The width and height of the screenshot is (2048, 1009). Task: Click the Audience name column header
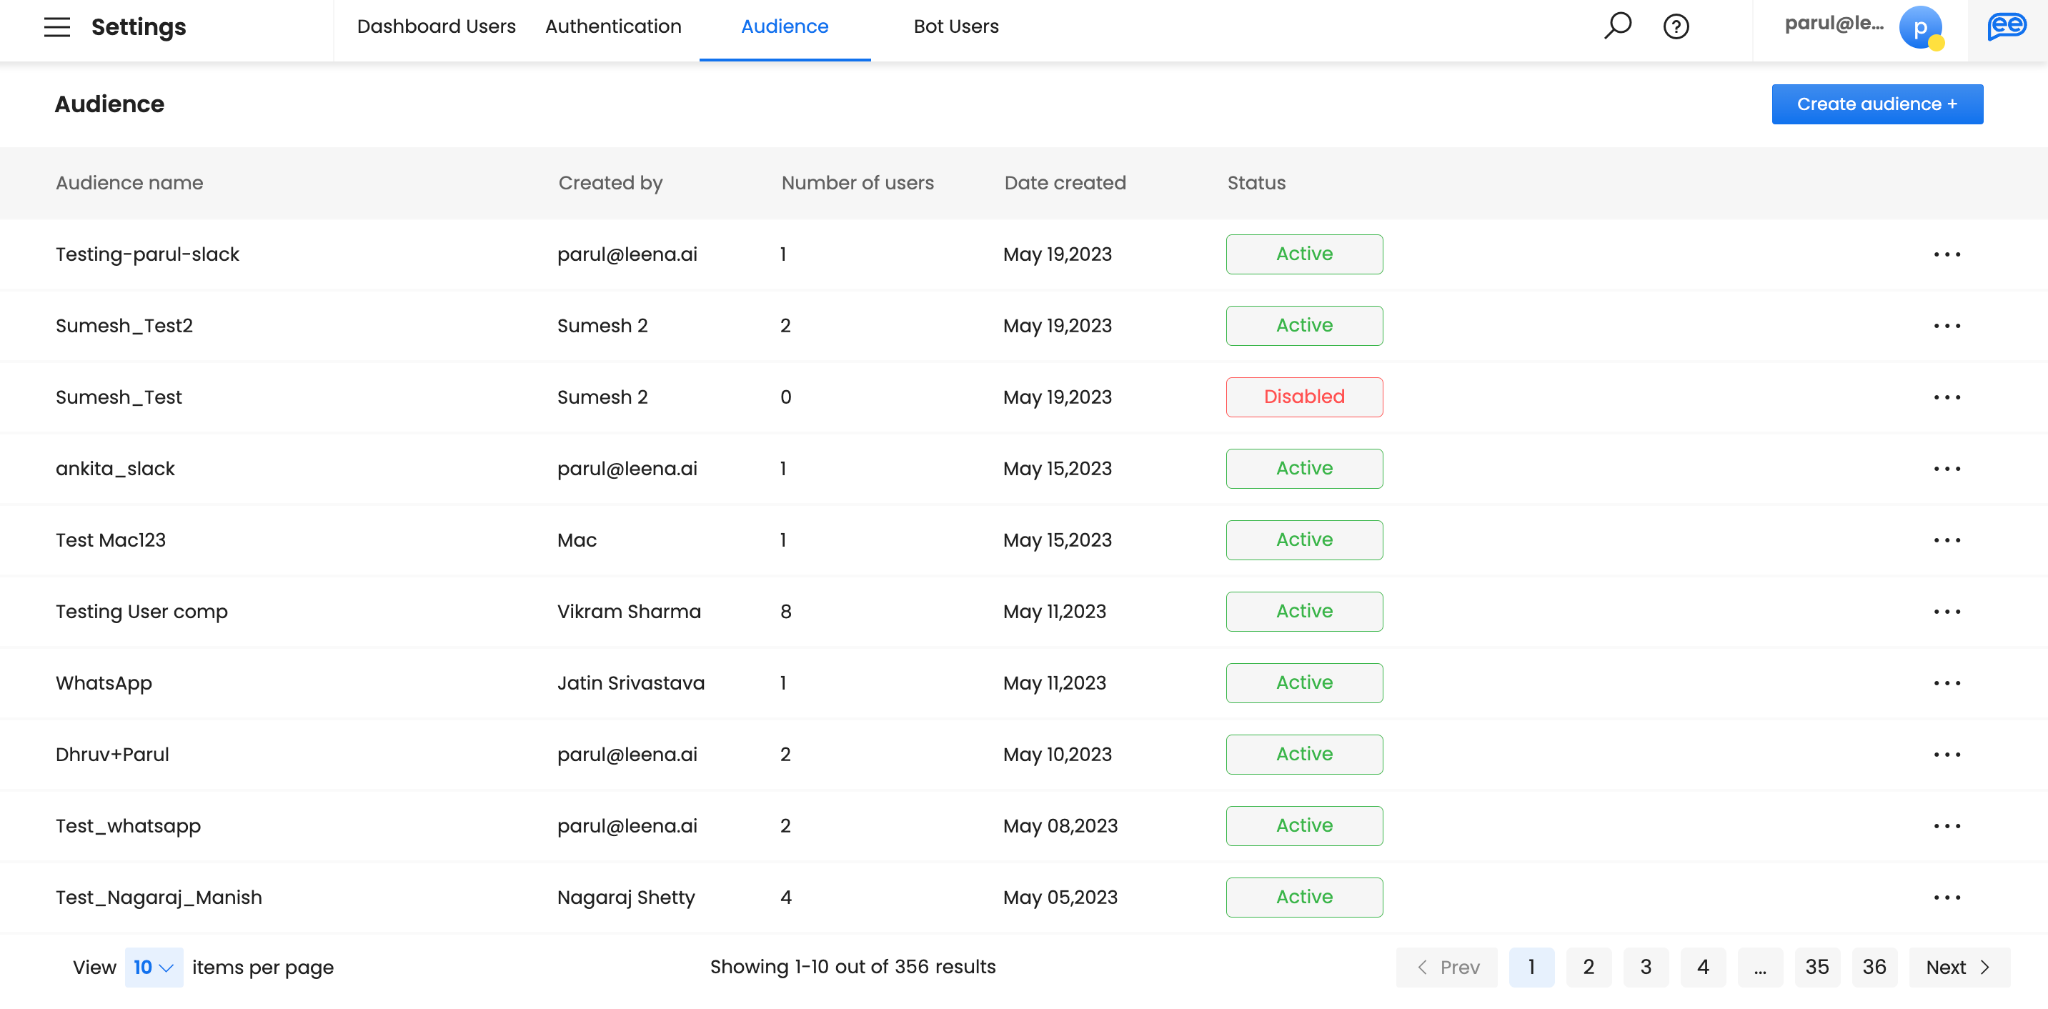tap(129, 183)
